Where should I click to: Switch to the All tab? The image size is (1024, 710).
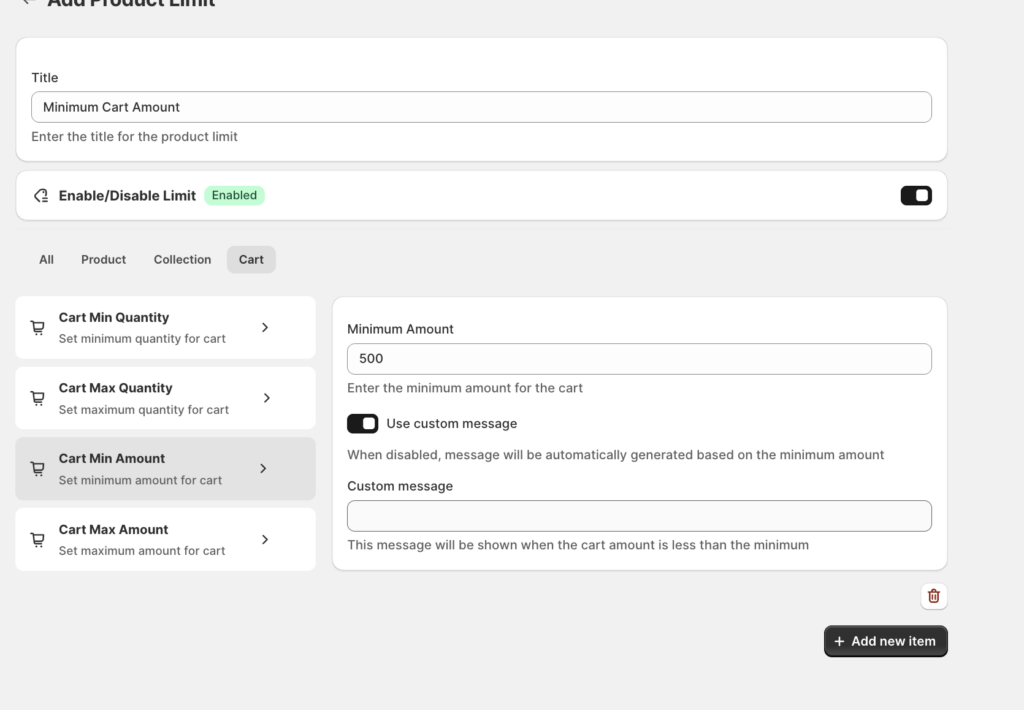point(46,259)
